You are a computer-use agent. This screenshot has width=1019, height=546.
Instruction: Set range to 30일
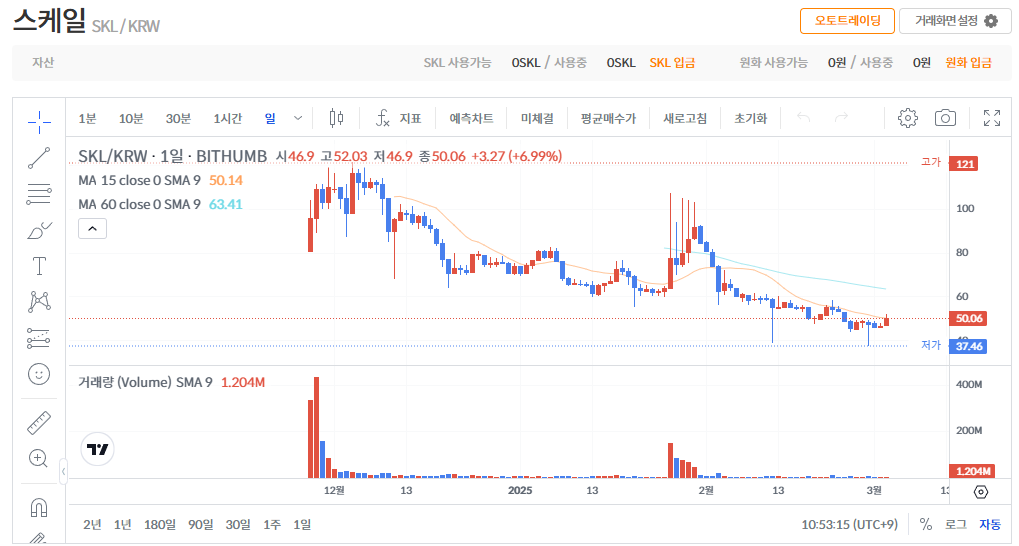click(238, 525)
